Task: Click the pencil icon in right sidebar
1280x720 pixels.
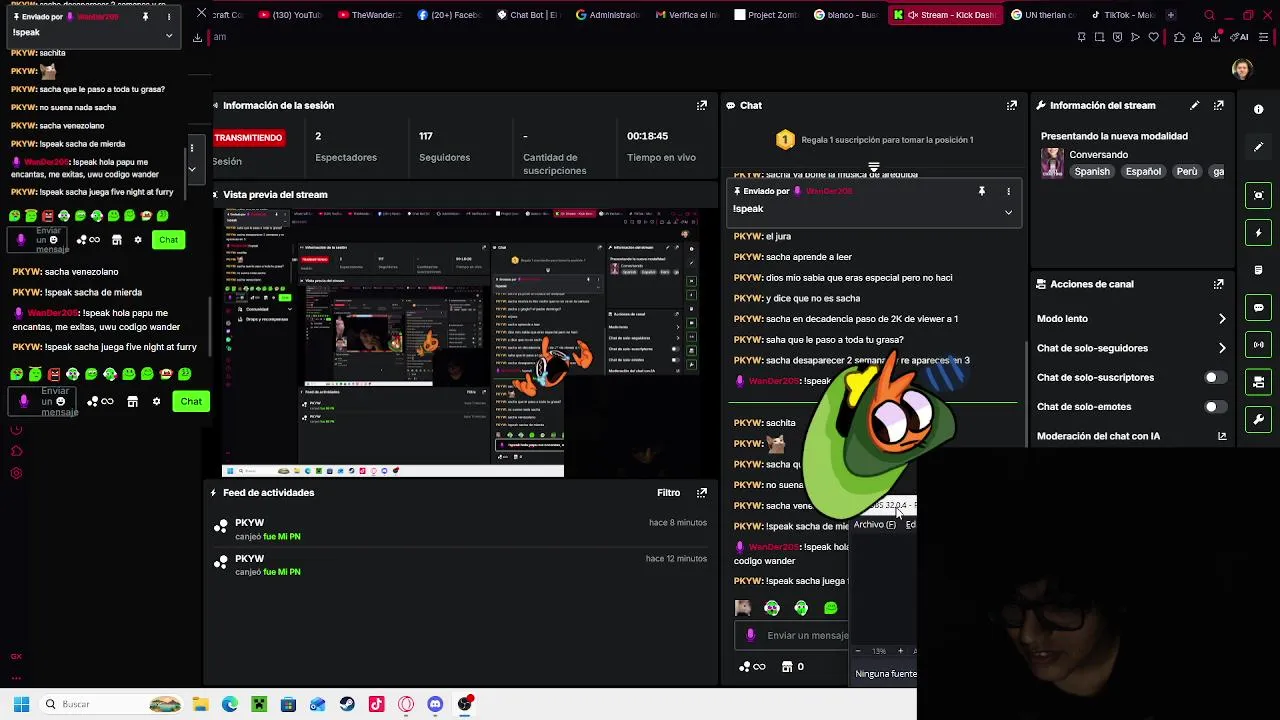Action: 1259,147
